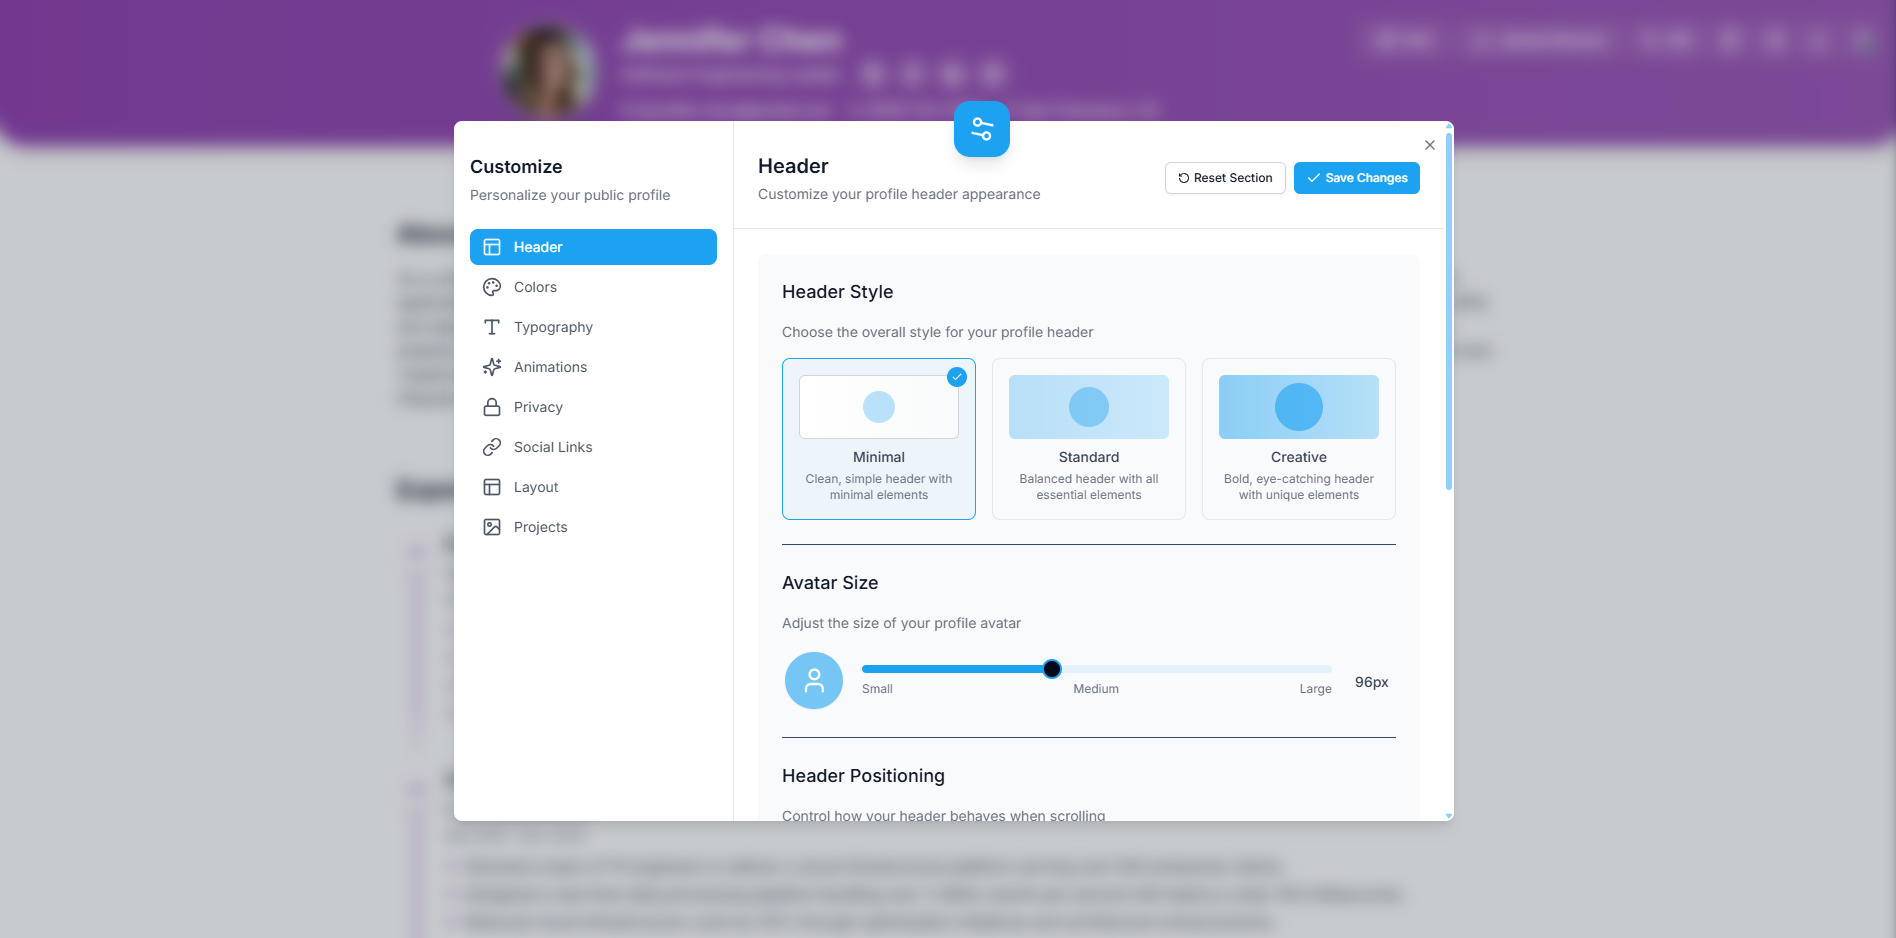Select the Creative header style

(x=1299, y=439)
